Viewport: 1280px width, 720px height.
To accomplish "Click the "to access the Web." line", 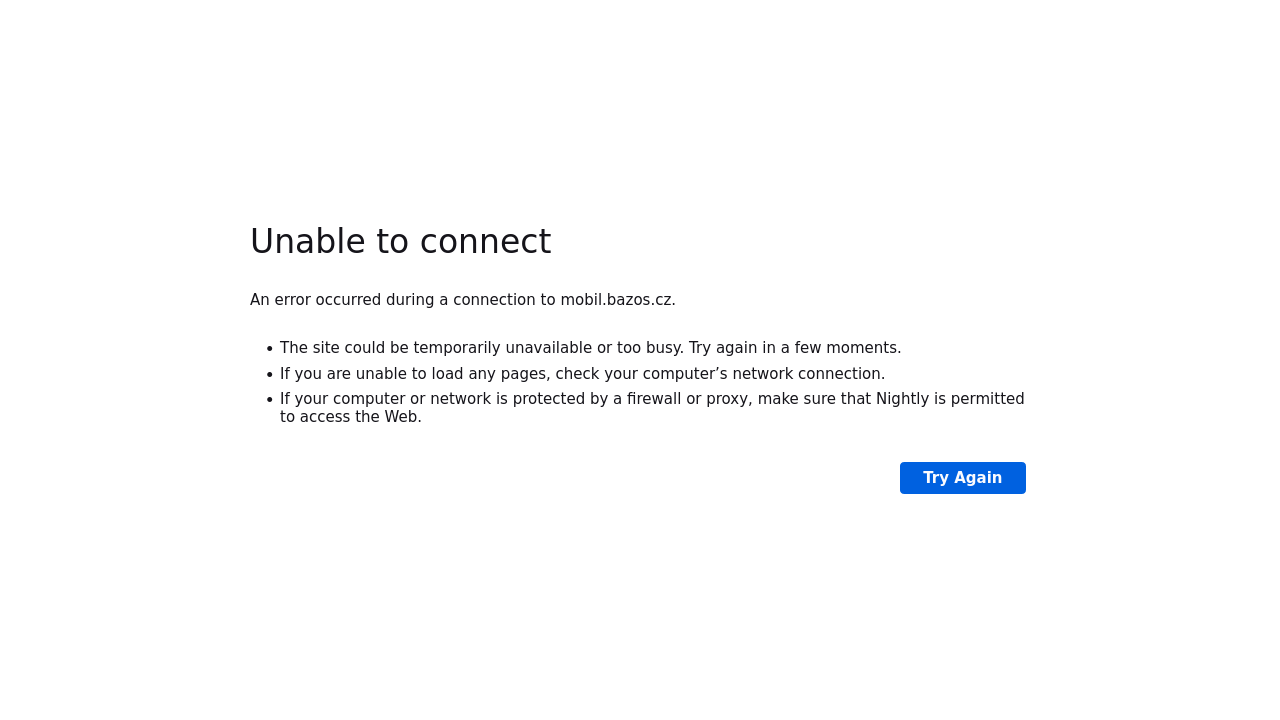I will coord(351,417).
